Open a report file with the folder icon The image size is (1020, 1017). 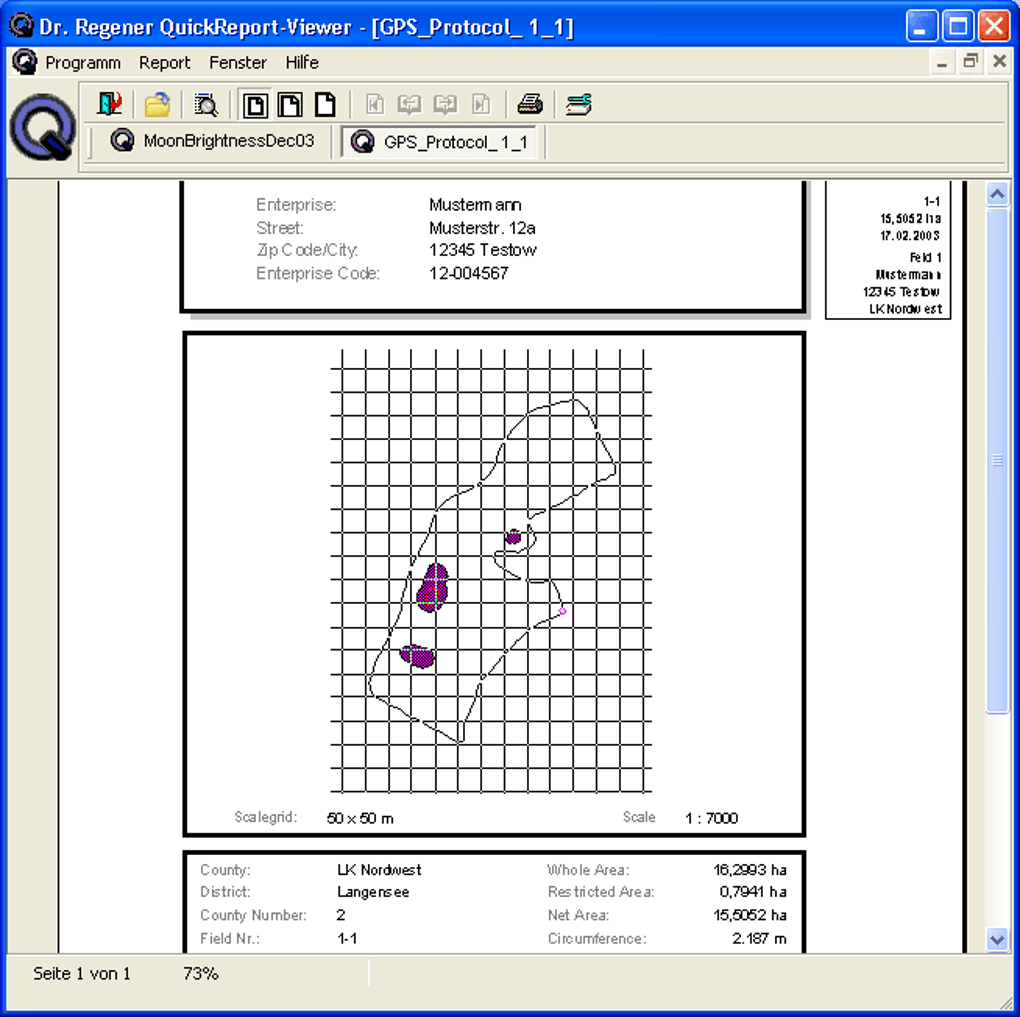point(158,103)
